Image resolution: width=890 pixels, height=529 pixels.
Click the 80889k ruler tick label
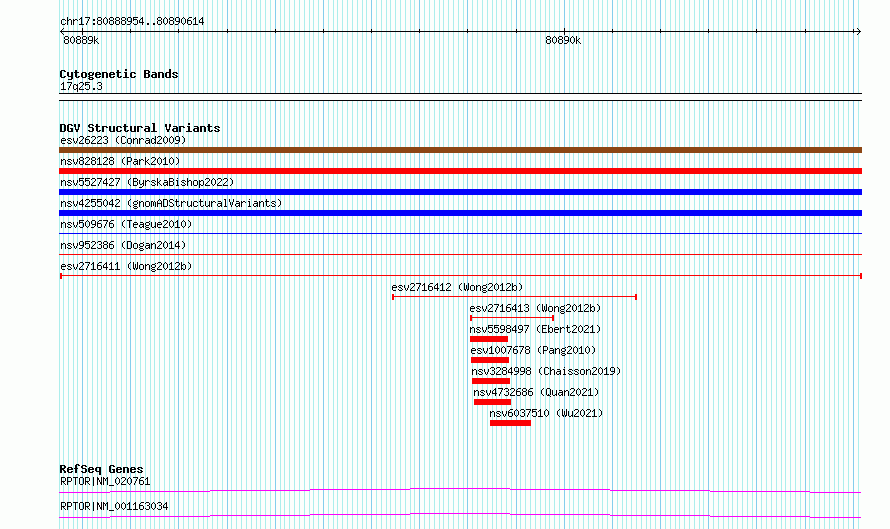point(81,40)
